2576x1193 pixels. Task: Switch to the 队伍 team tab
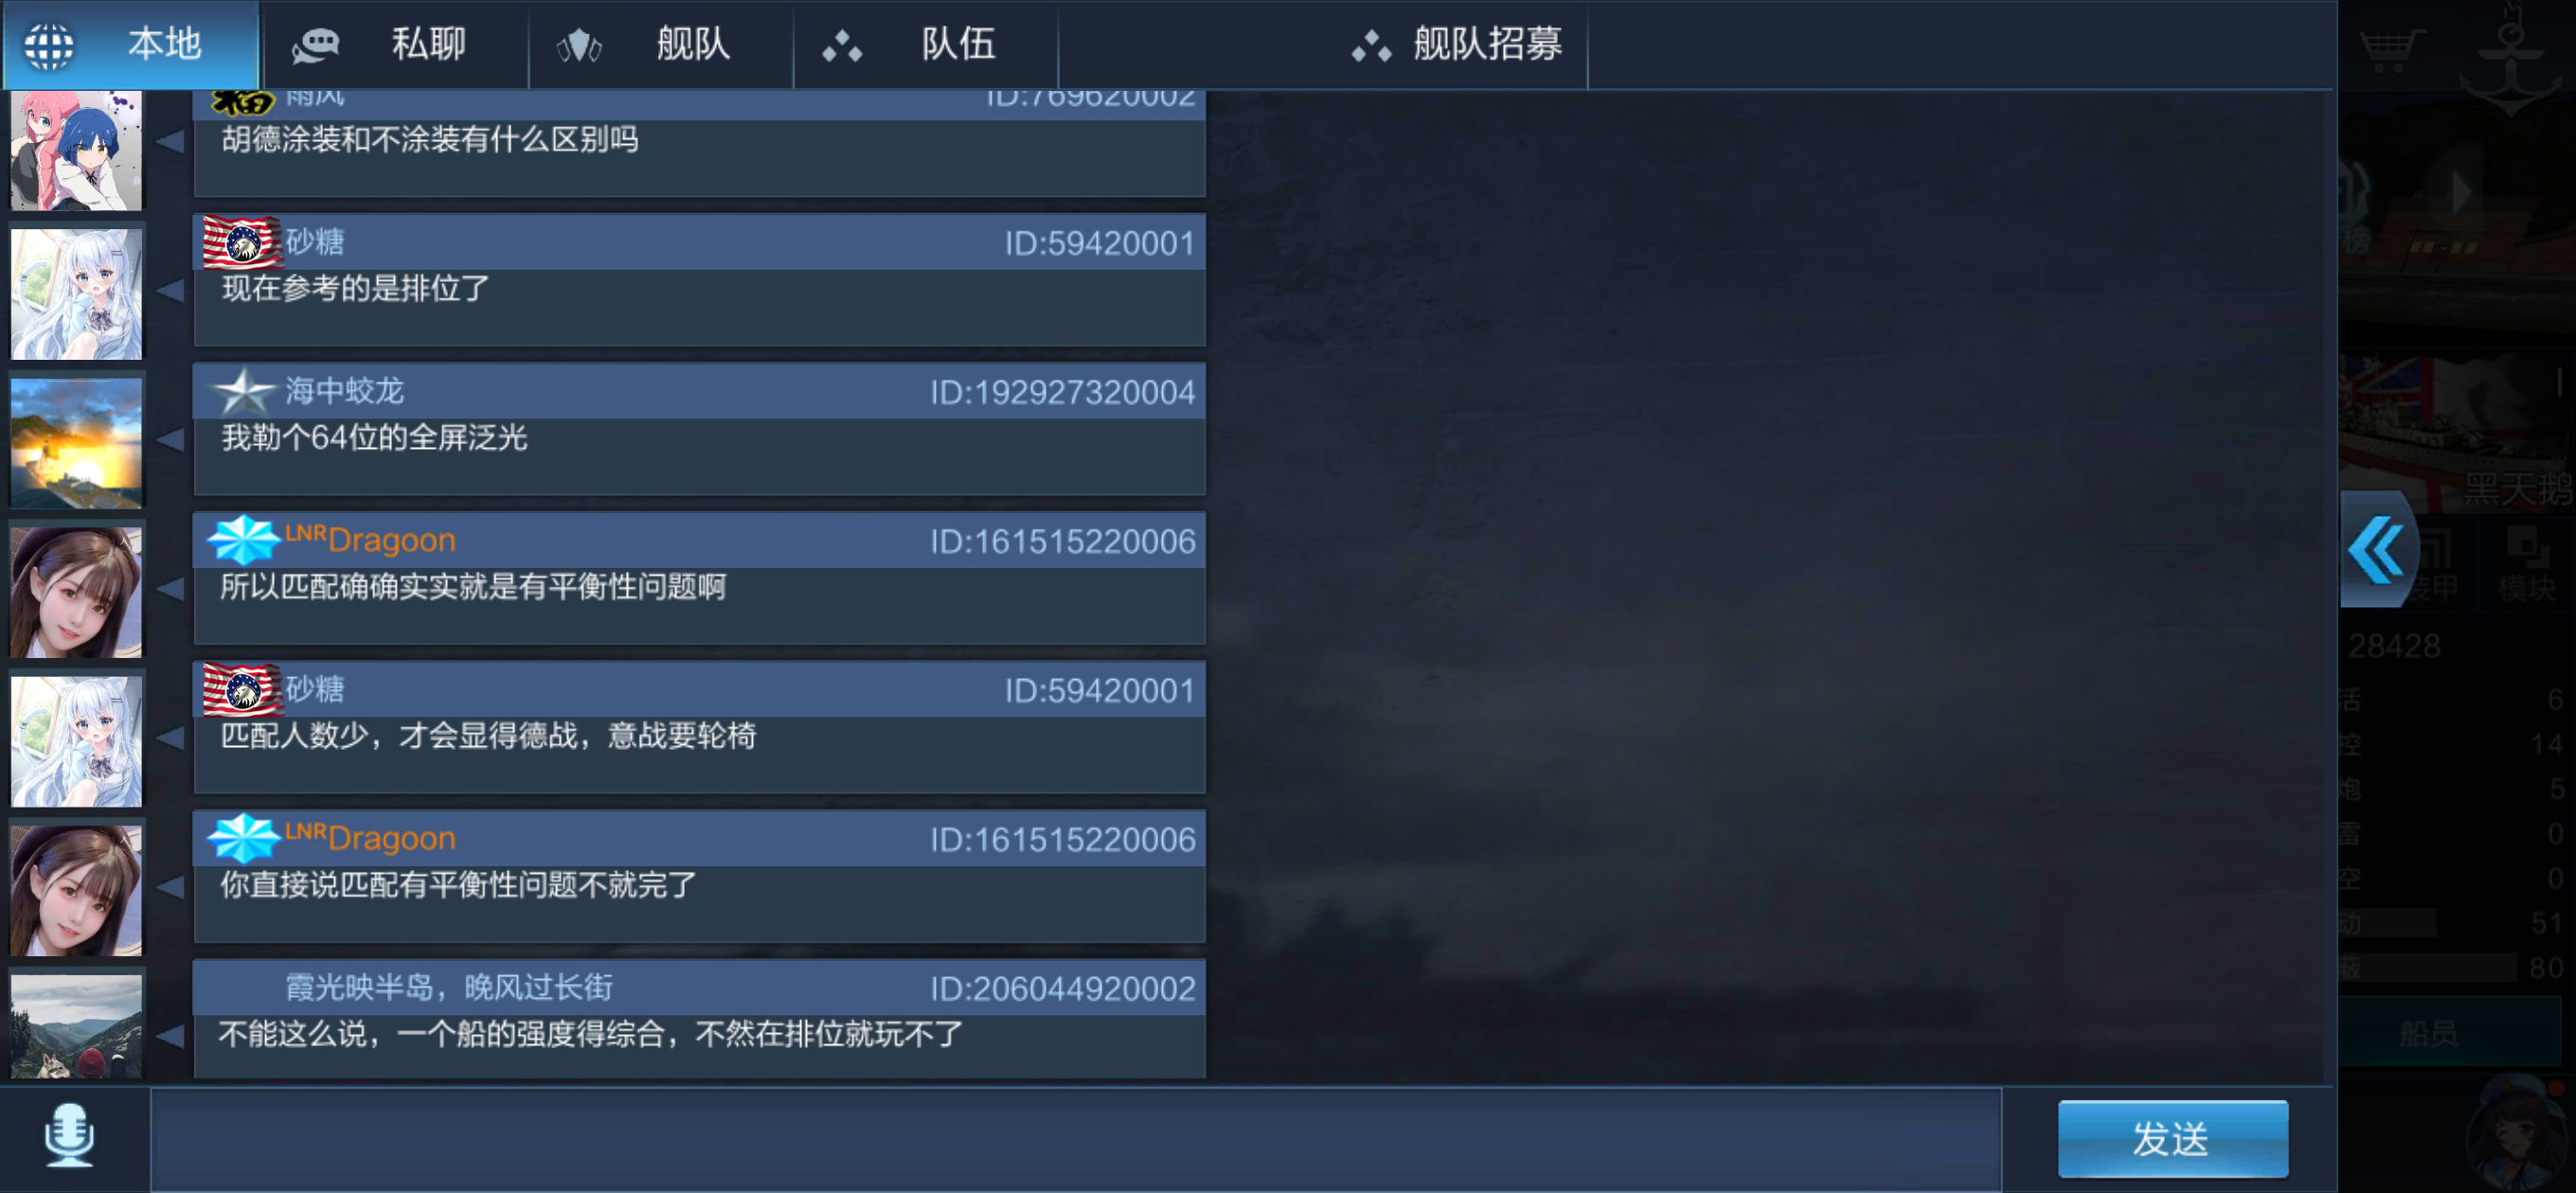click(x=926, y=45)
